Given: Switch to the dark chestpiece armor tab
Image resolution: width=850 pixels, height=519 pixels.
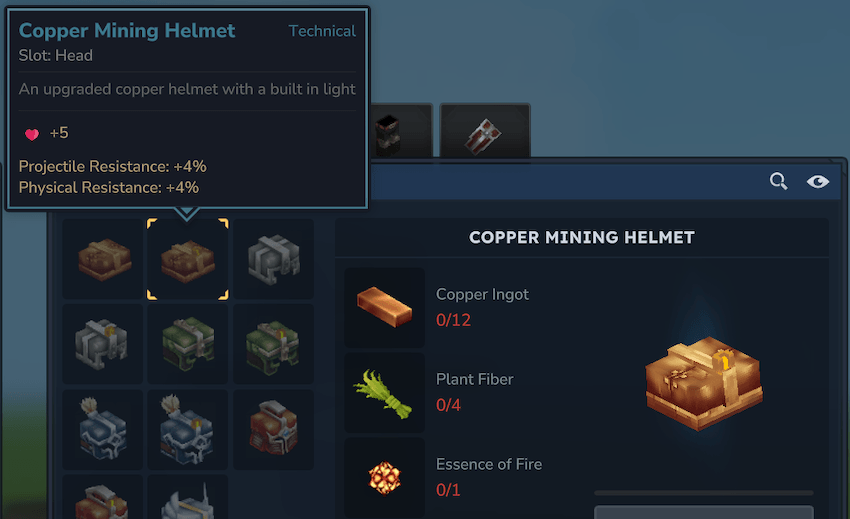Looking at the screenshot, I should point(400,132).
